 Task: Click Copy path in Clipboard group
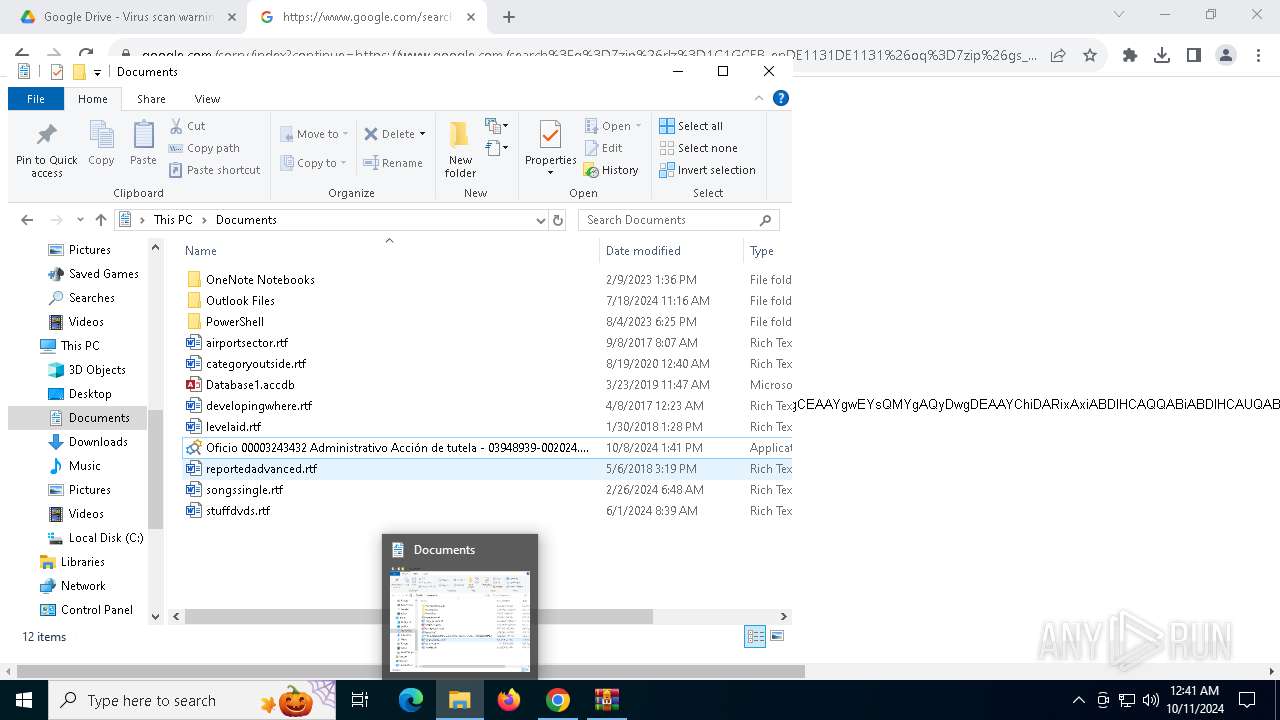pos(204,148)
